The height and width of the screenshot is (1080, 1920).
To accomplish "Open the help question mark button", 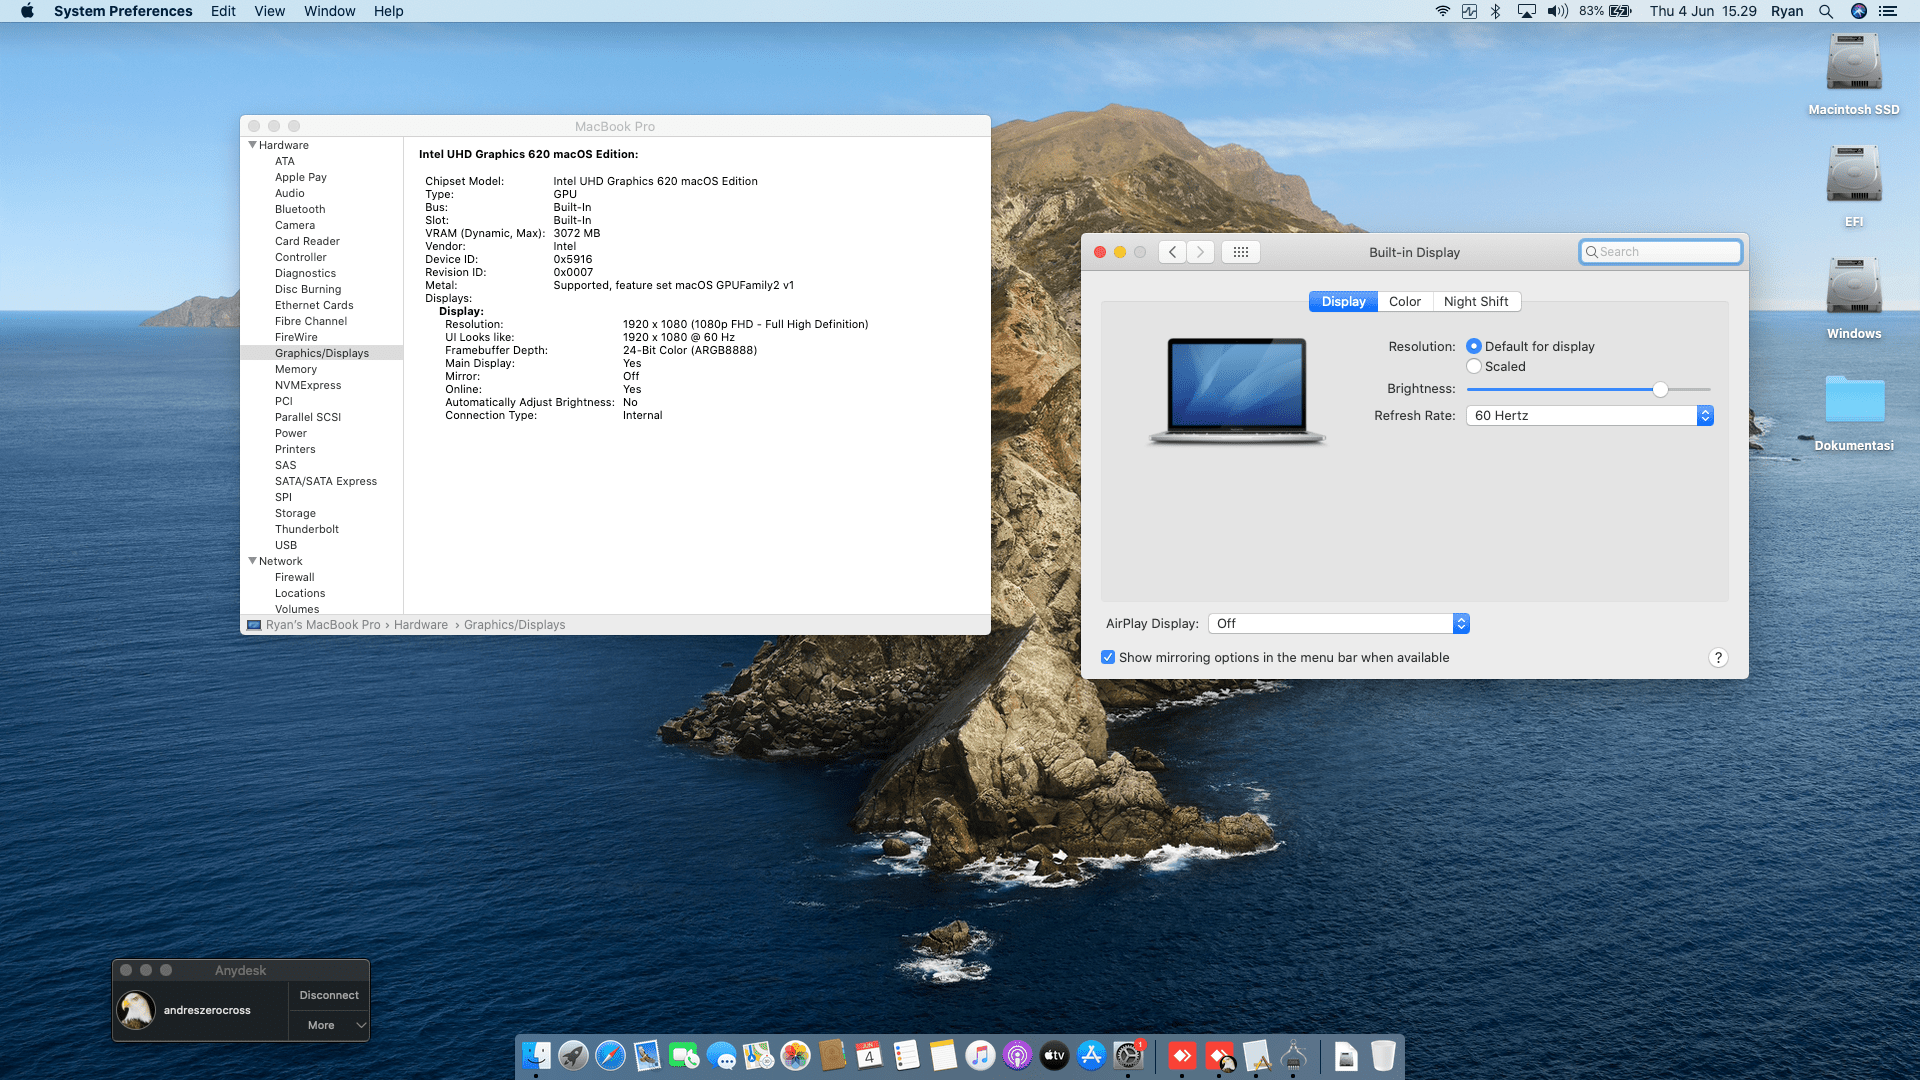I will (x=1718, y=658).
